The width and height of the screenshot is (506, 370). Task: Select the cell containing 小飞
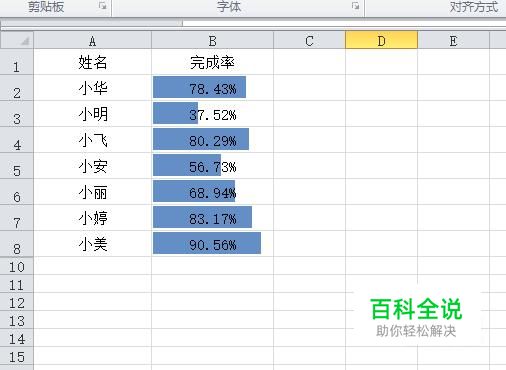(93, 140)
